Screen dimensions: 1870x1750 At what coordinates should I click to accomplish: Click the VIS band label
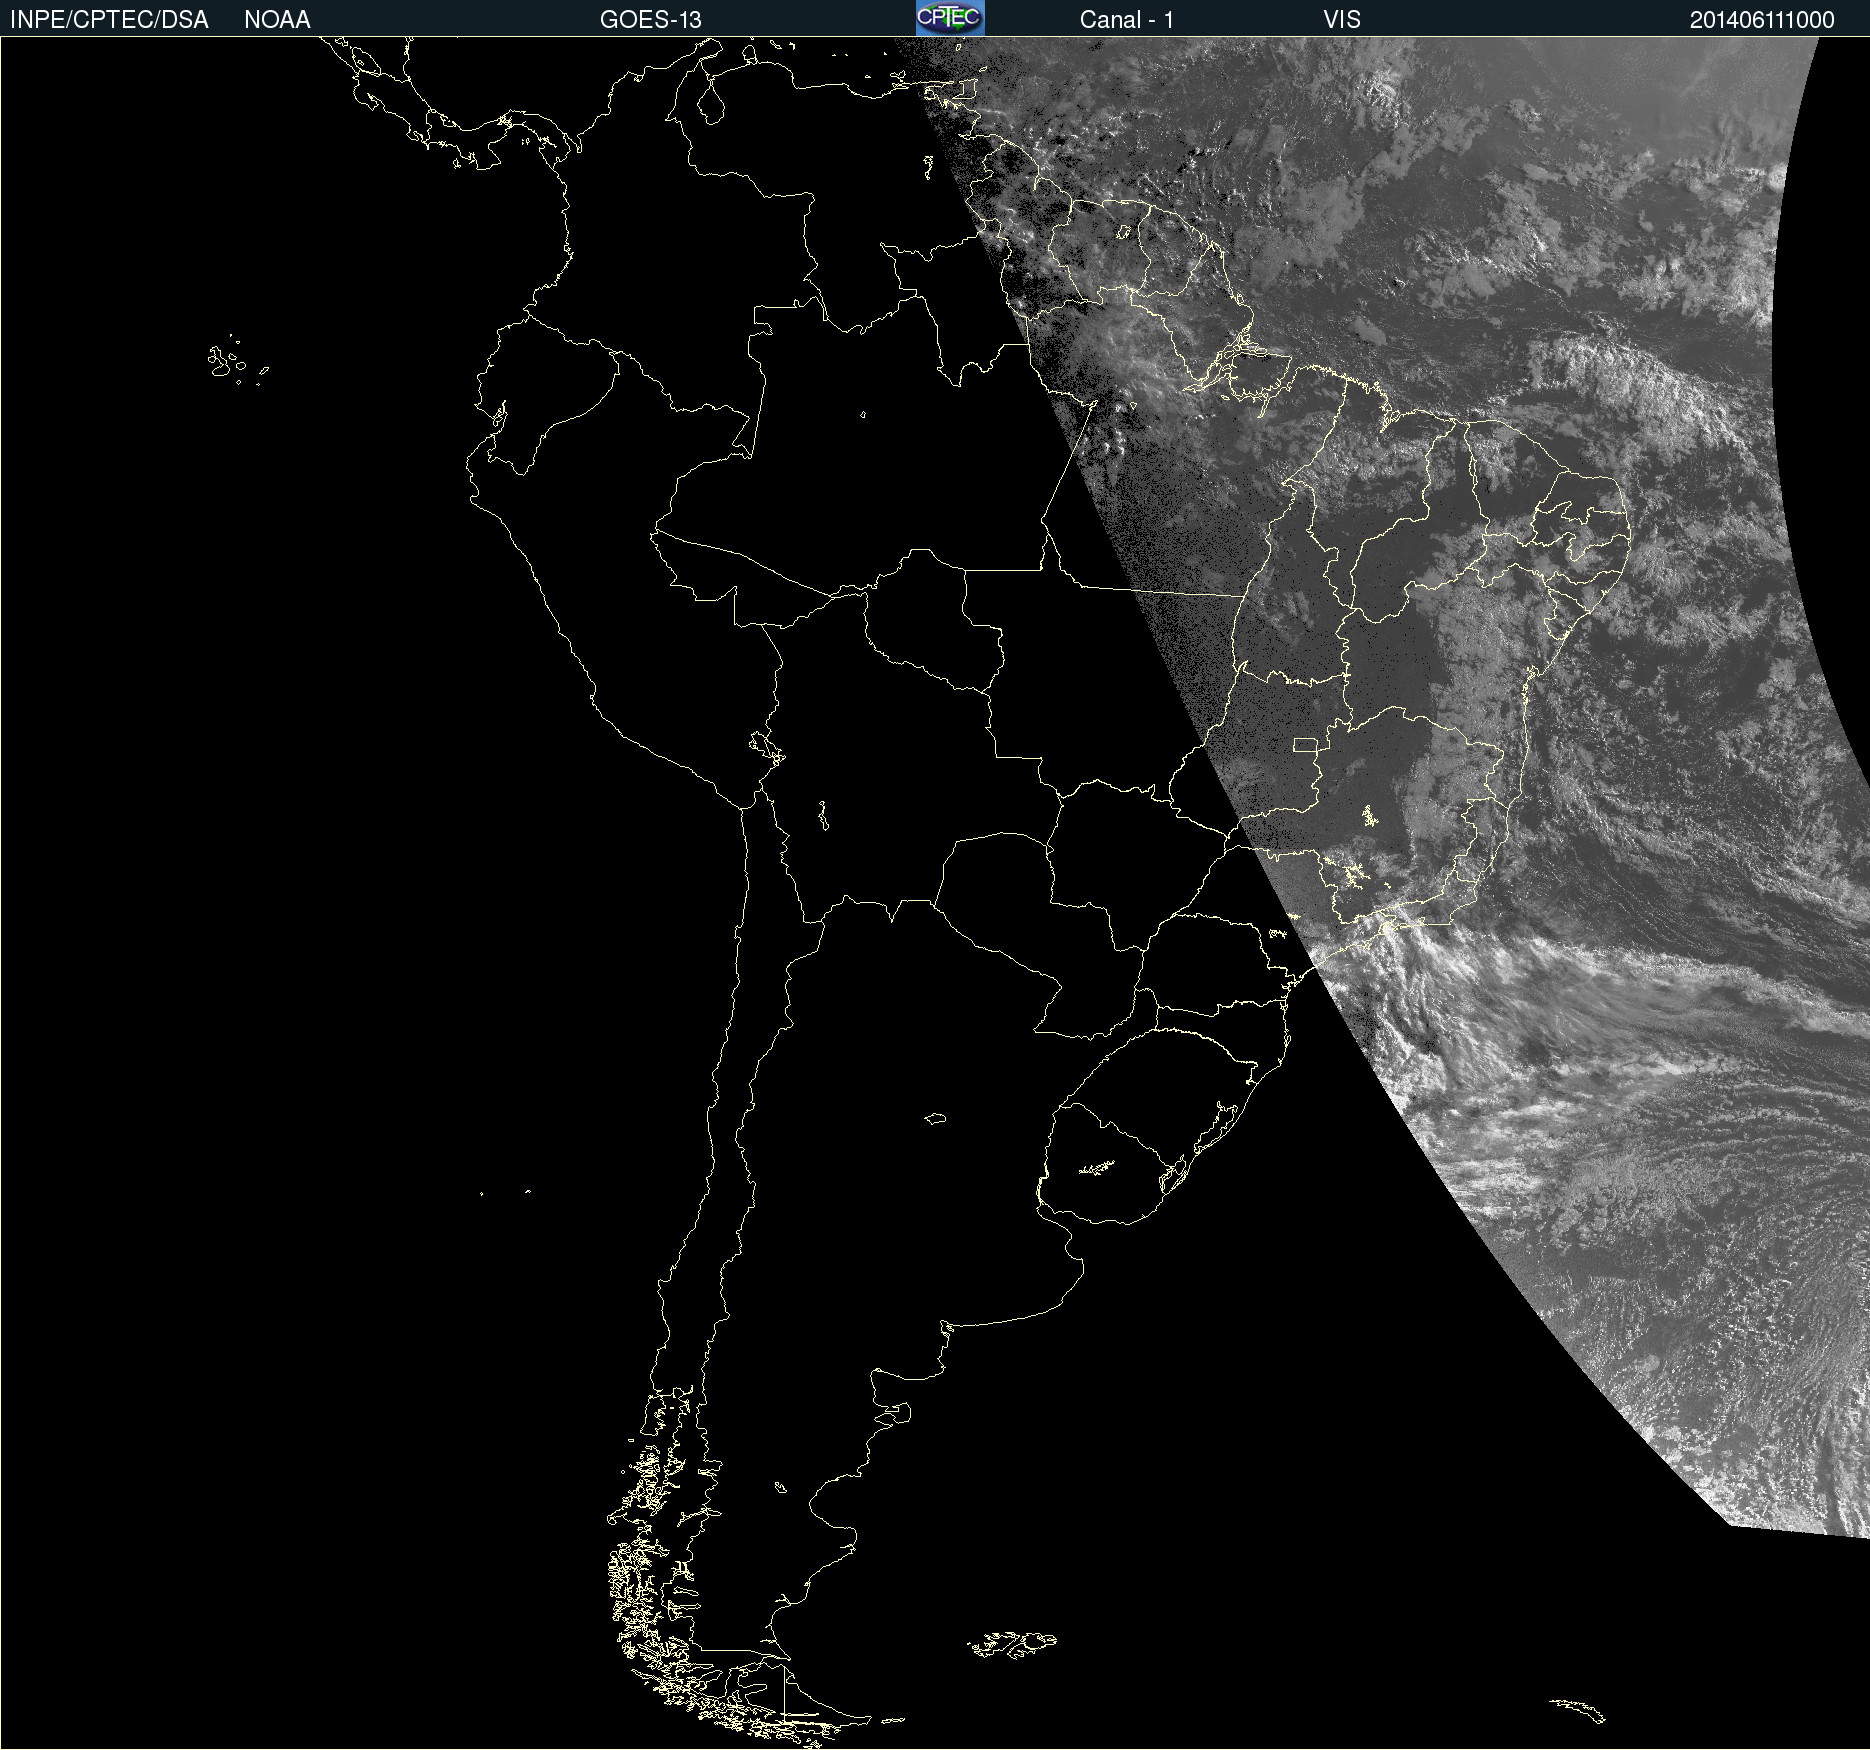[1341, 20]
